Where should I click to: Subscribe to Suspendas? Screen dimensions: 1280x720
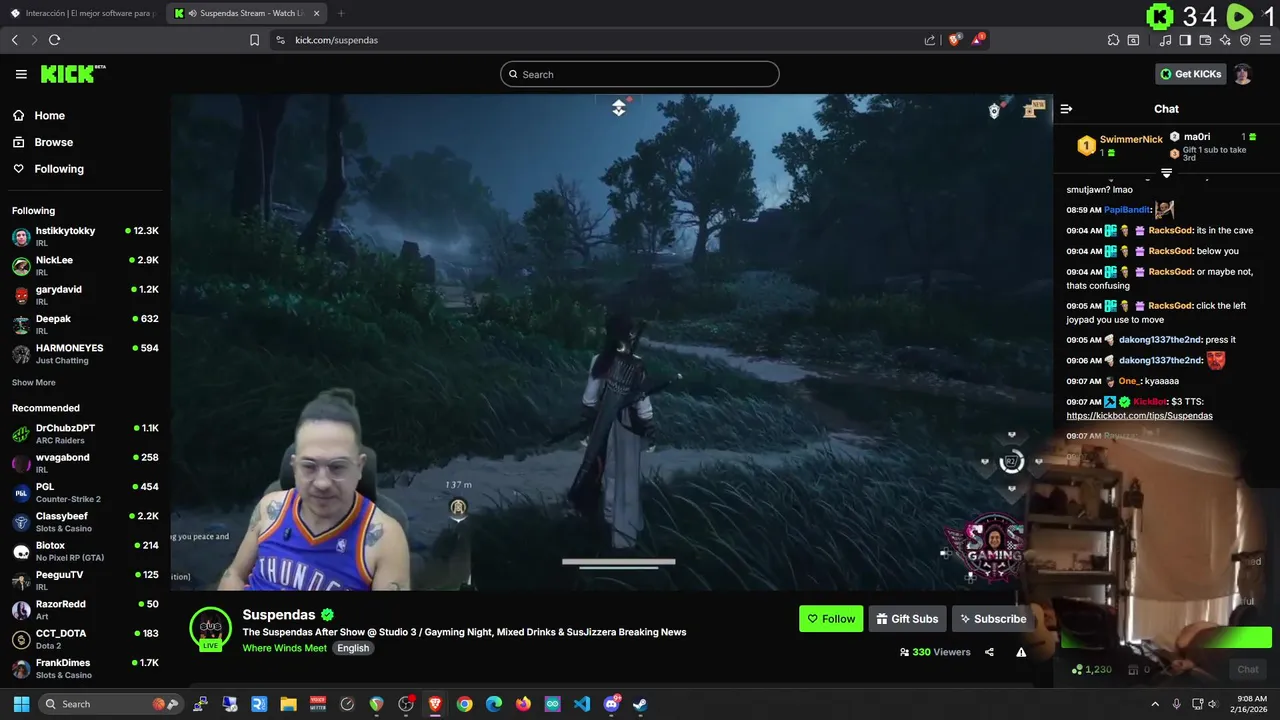[992, 619]
